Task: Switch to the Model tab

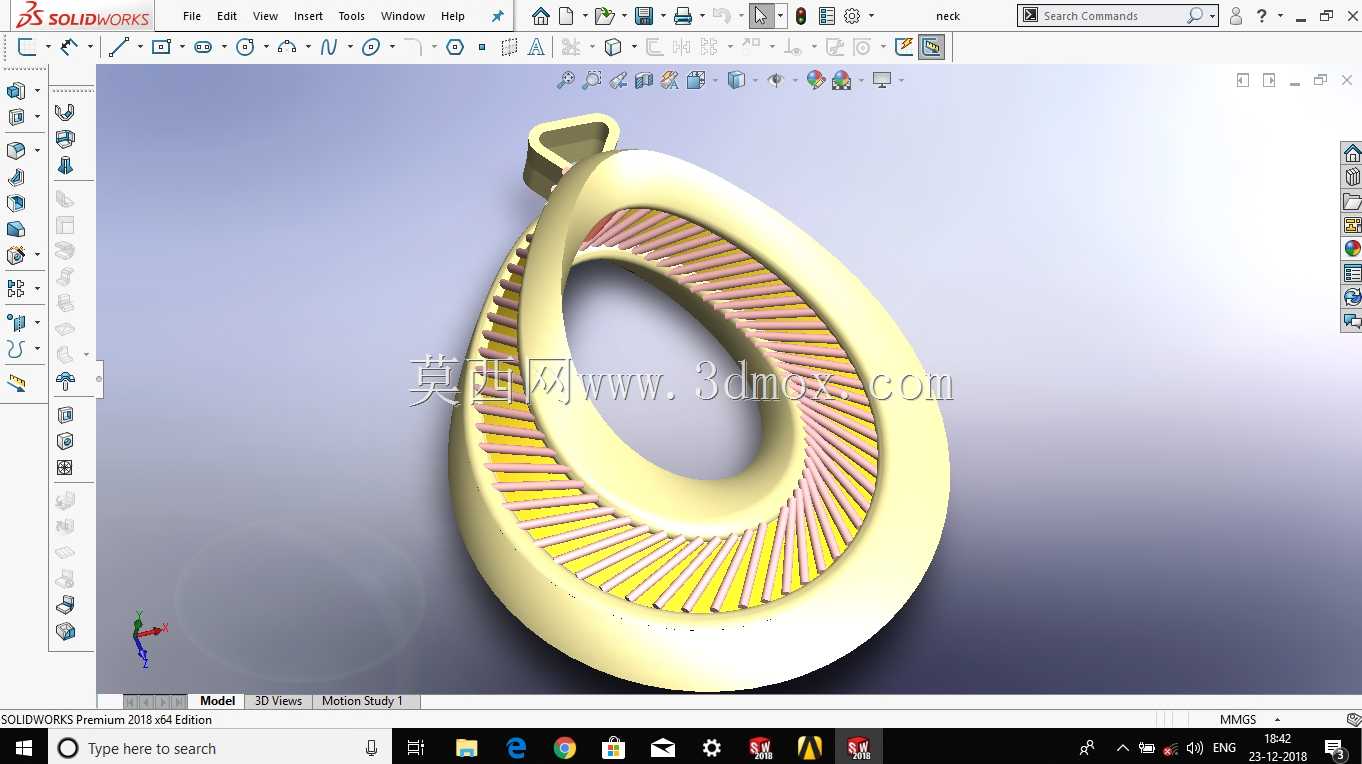Action: click(218, 701)
